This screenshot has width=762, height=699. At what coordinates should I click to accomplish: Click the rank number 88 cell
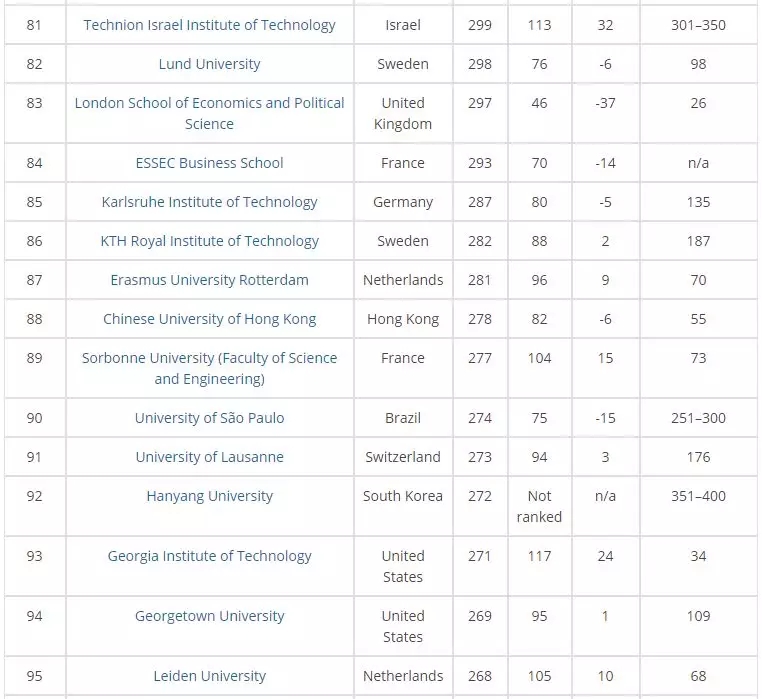point(35,319)
